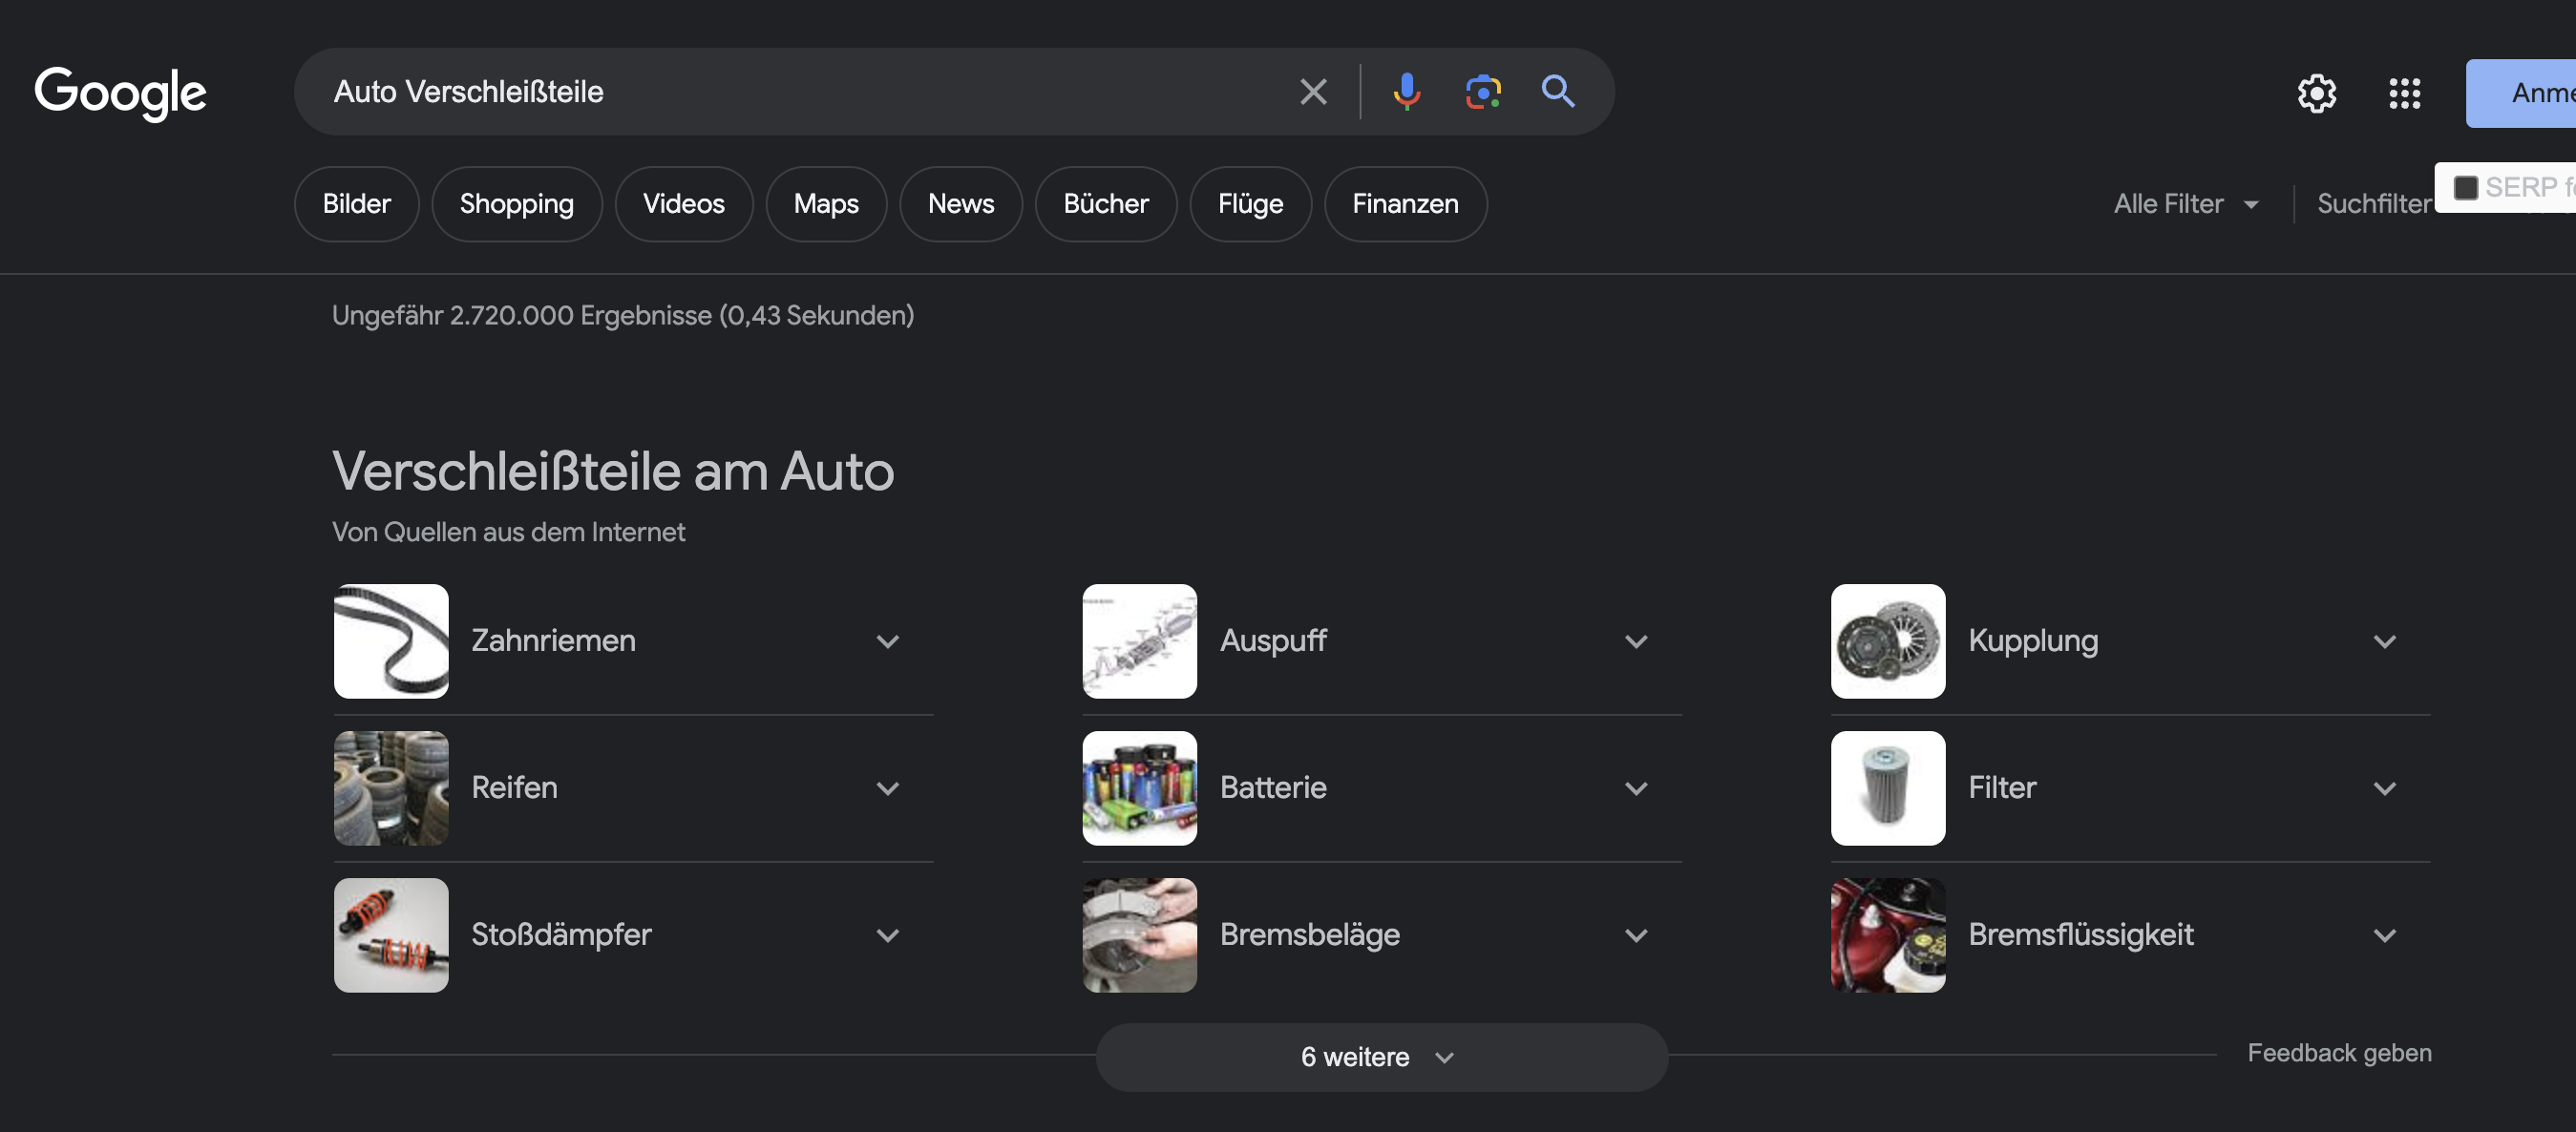Open the Bilder results tab

click(356, 203)
